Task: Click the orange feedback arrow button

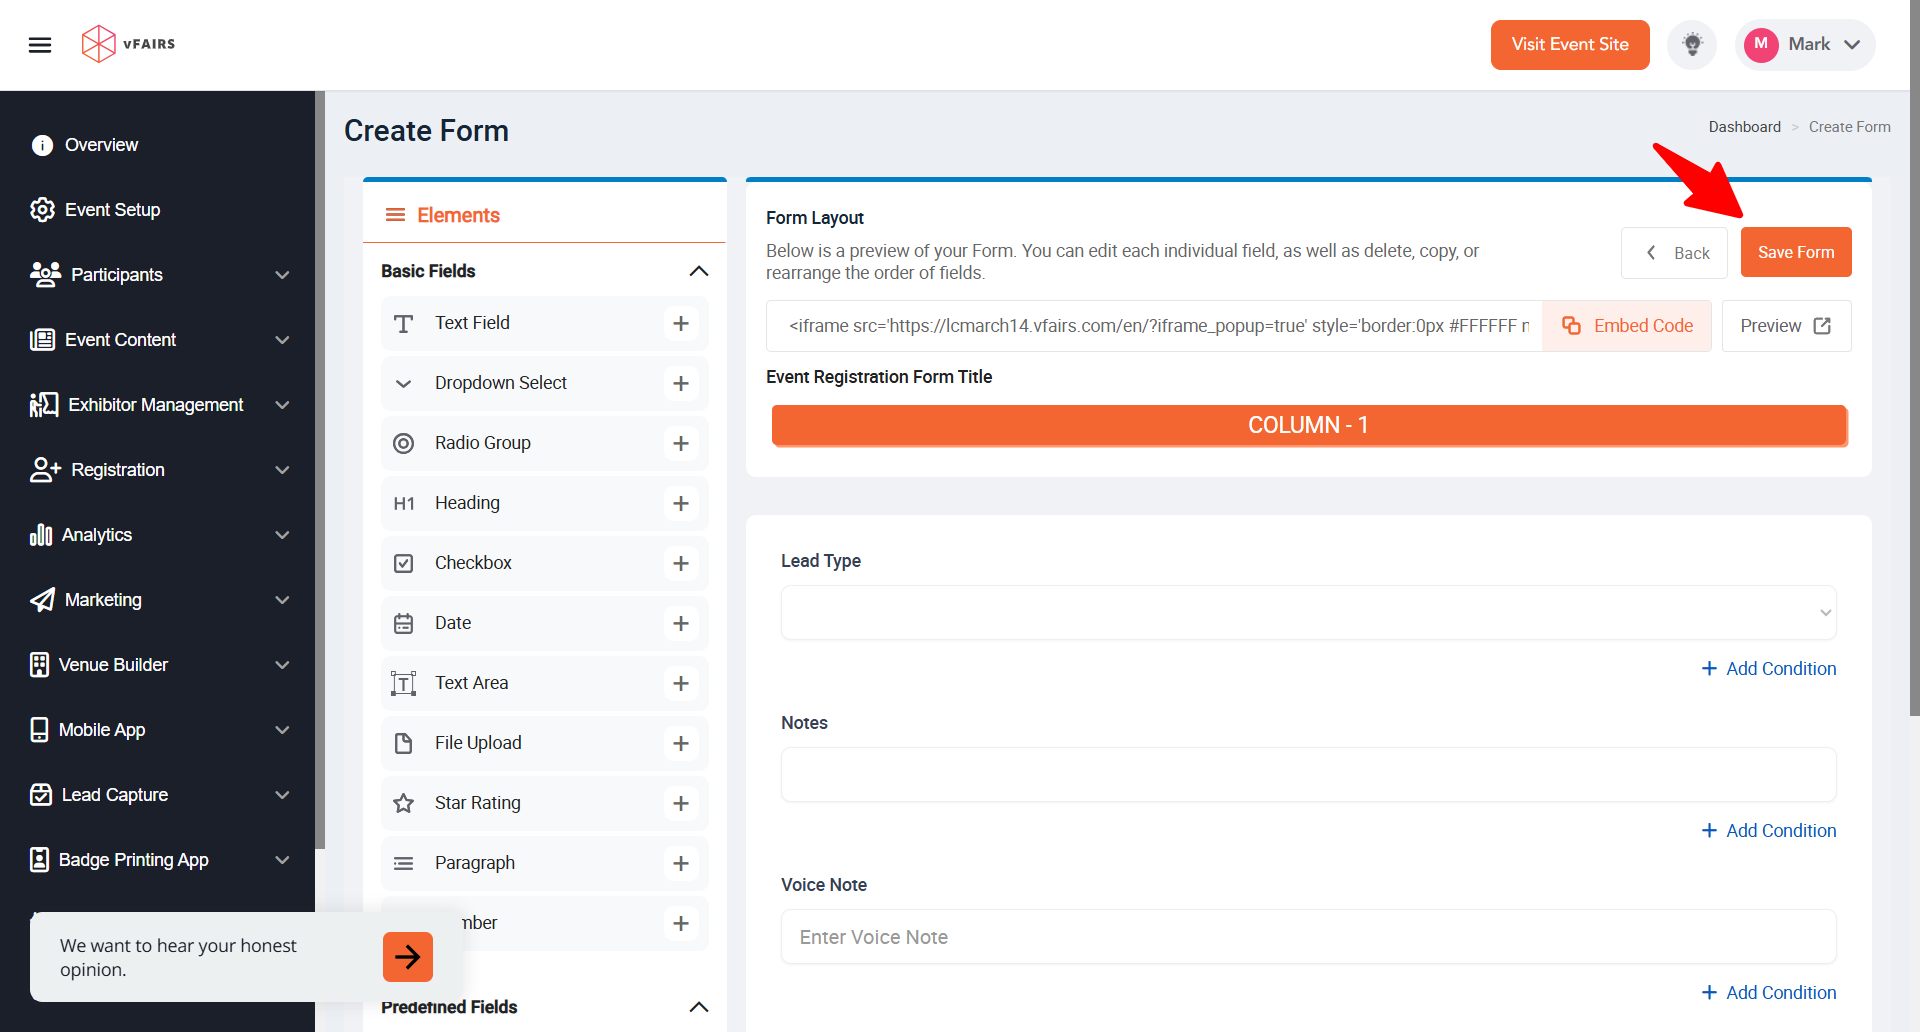Action: [408, 957]
